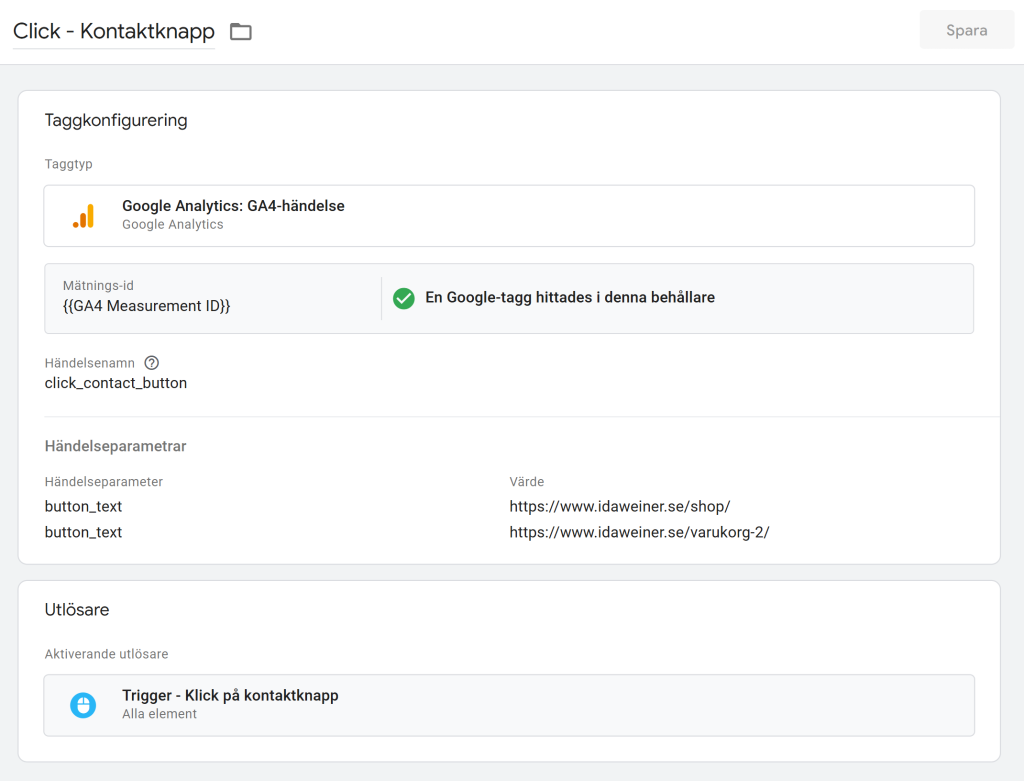Viewport: 1024px width, 781px height.
Task: Click the event name click_contact_button
Action: 116,383
